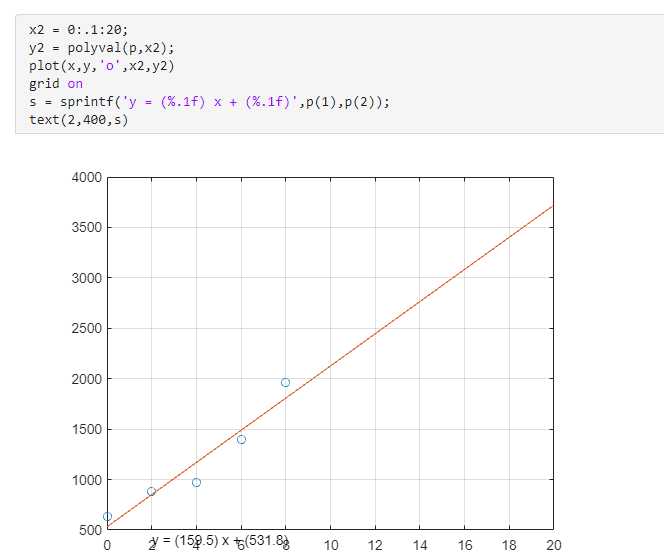This screenshot has width=664, height=553.
Task: Click the y-axis tick label 4000
Action: click(x=87, y=177)
